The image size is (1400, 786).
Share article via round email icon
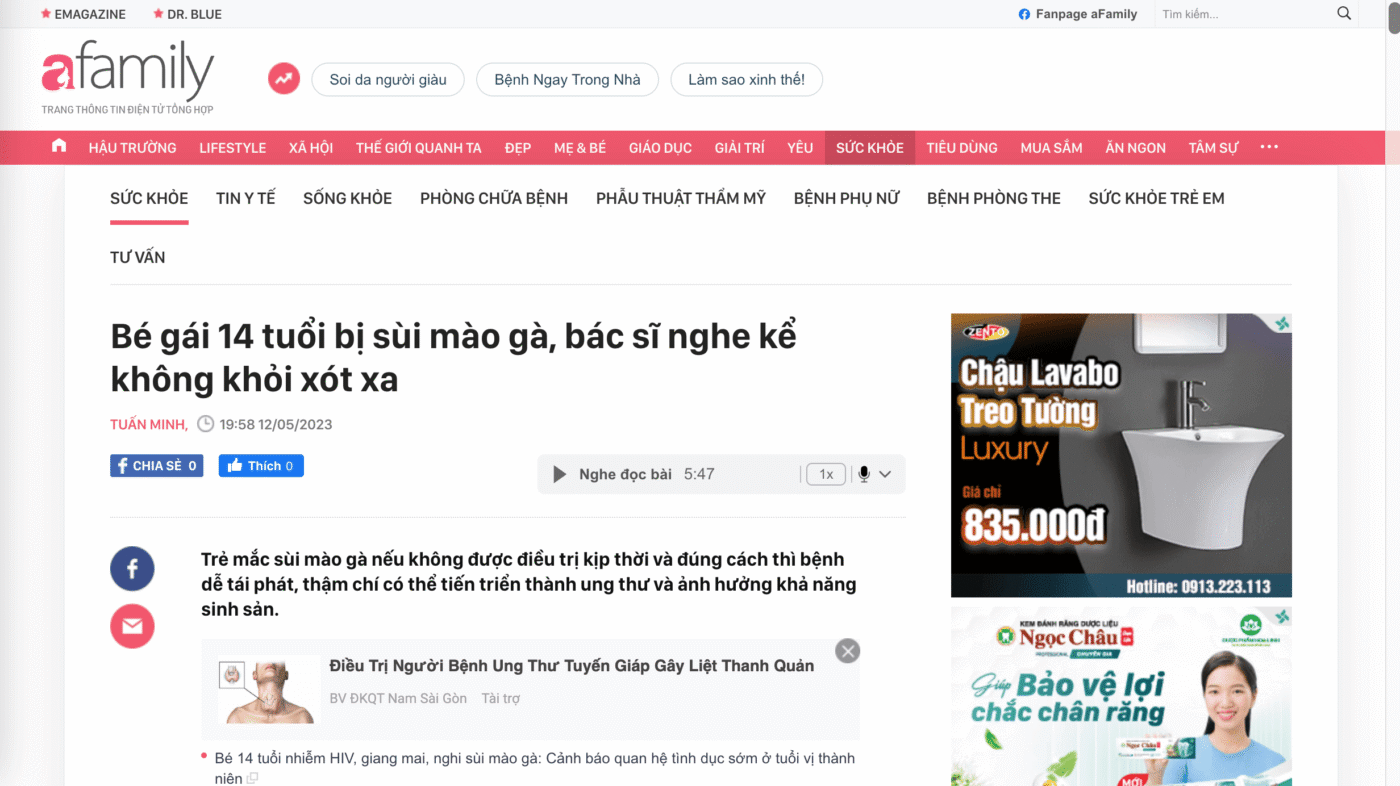point(132,627)
